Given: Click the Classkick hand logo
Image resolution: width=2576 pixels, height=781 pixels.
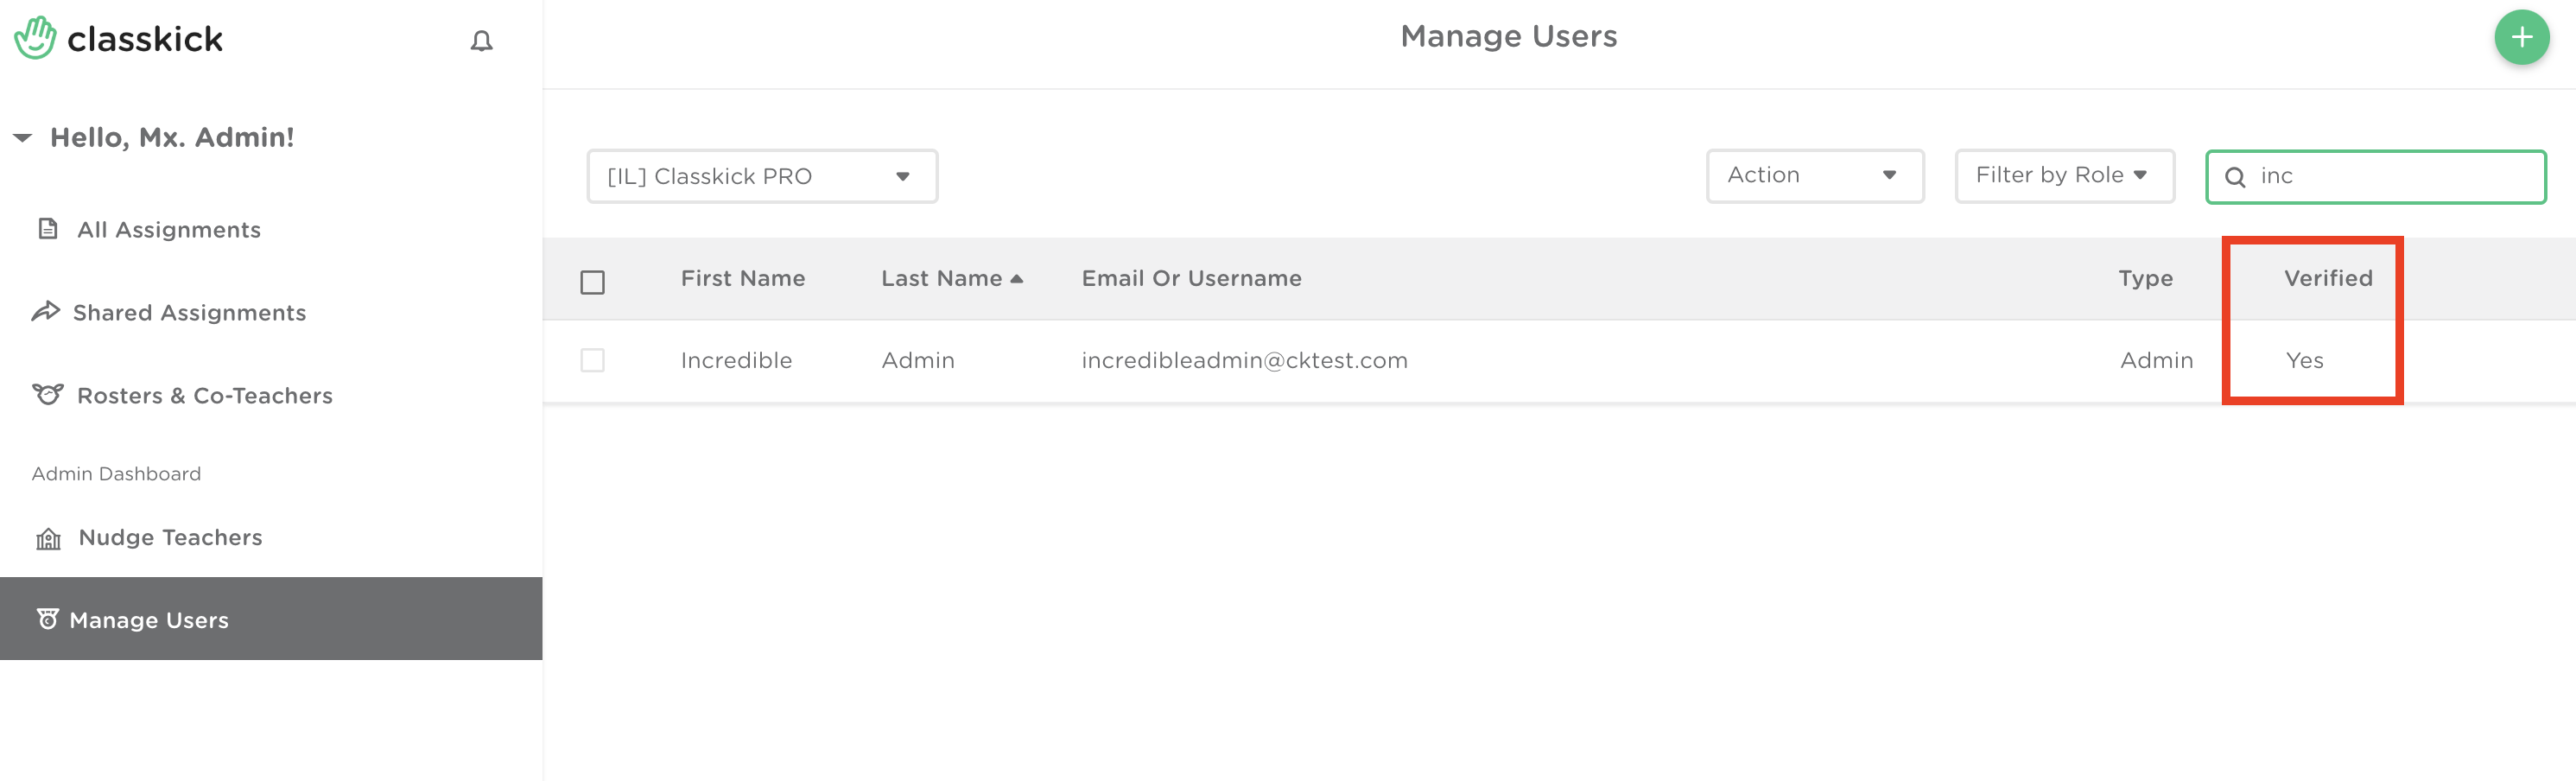Looking at the screenshot, I should [36, 38].
